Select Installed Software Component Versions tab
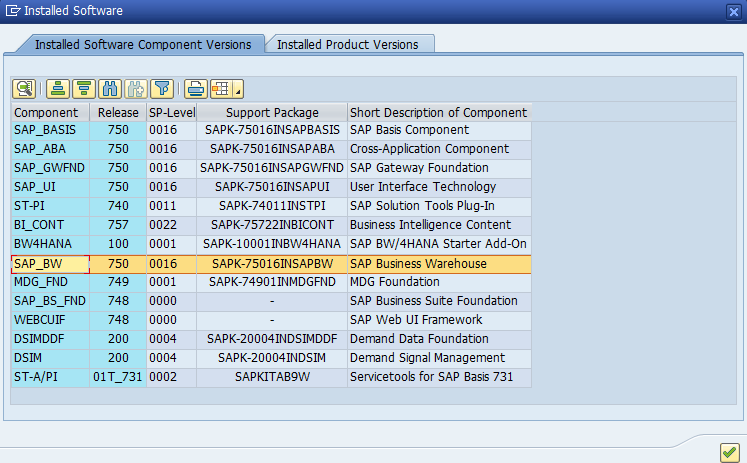The image size is (747, 463). point(143,44)
